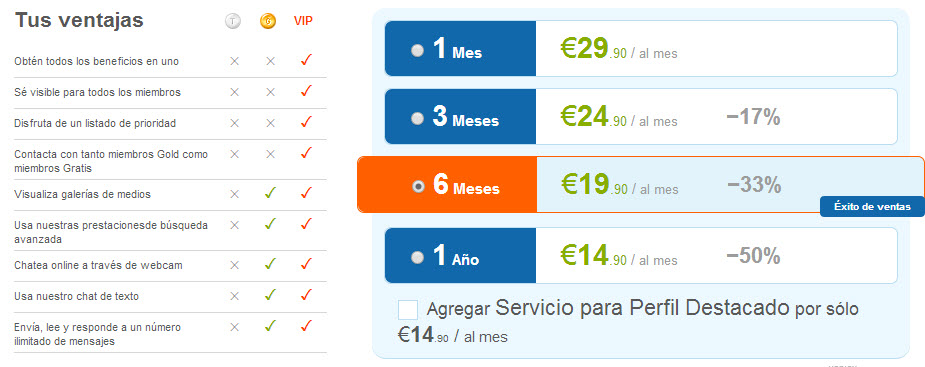Click the VIP column header
Image resolution: width=925 pixels, height=367 pixels.
point(303,21)
